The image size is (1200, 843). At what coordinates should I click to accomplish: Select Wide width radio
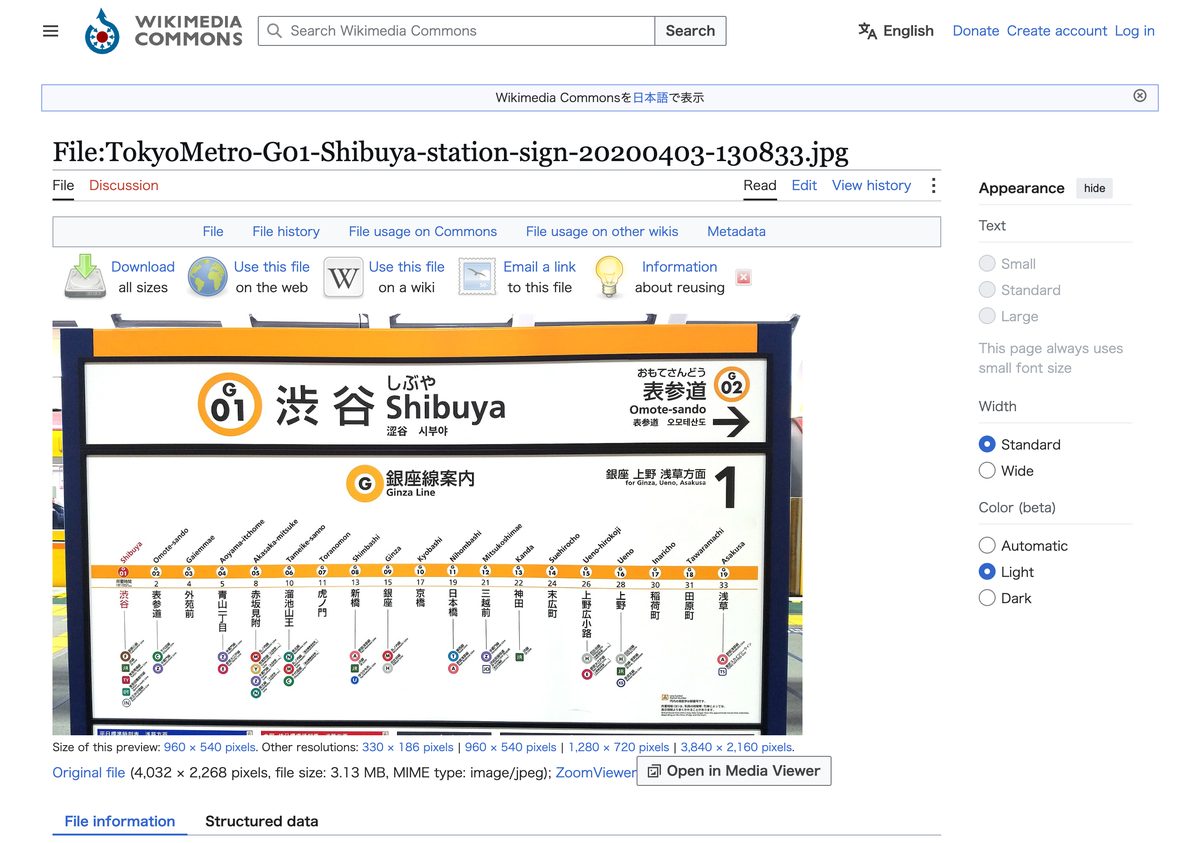(987, 470)
